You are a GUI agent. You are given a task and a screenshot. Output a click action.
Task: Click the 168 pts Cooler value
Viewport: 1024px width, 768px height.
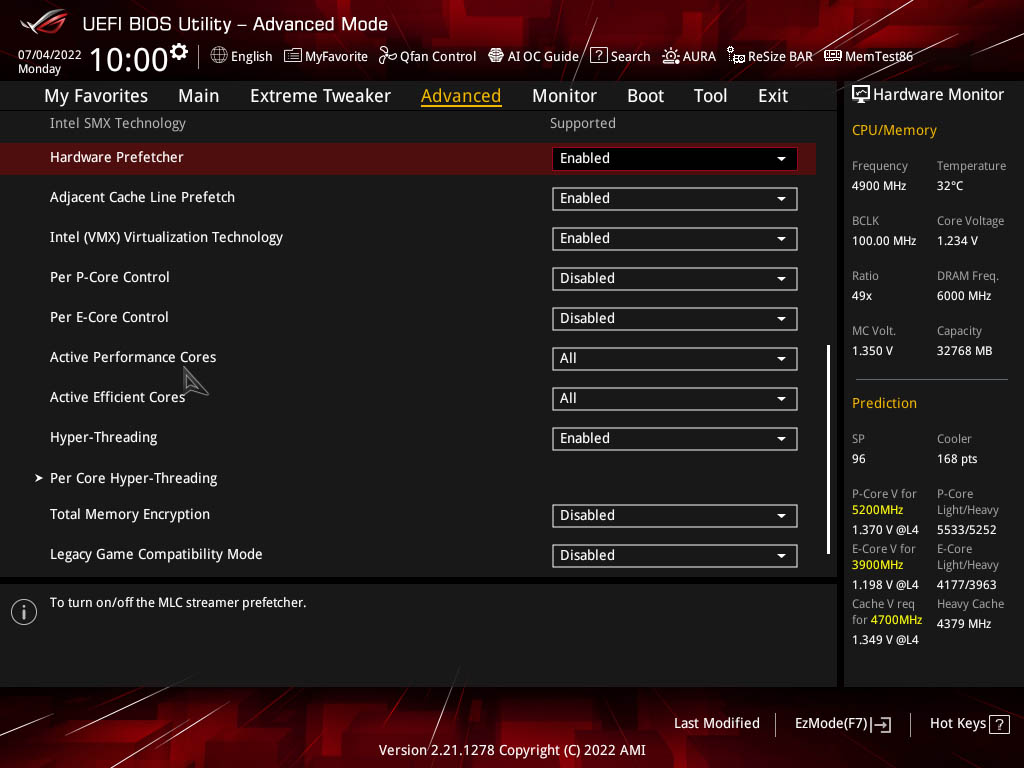pyautogui.click(x=957, y=459)
